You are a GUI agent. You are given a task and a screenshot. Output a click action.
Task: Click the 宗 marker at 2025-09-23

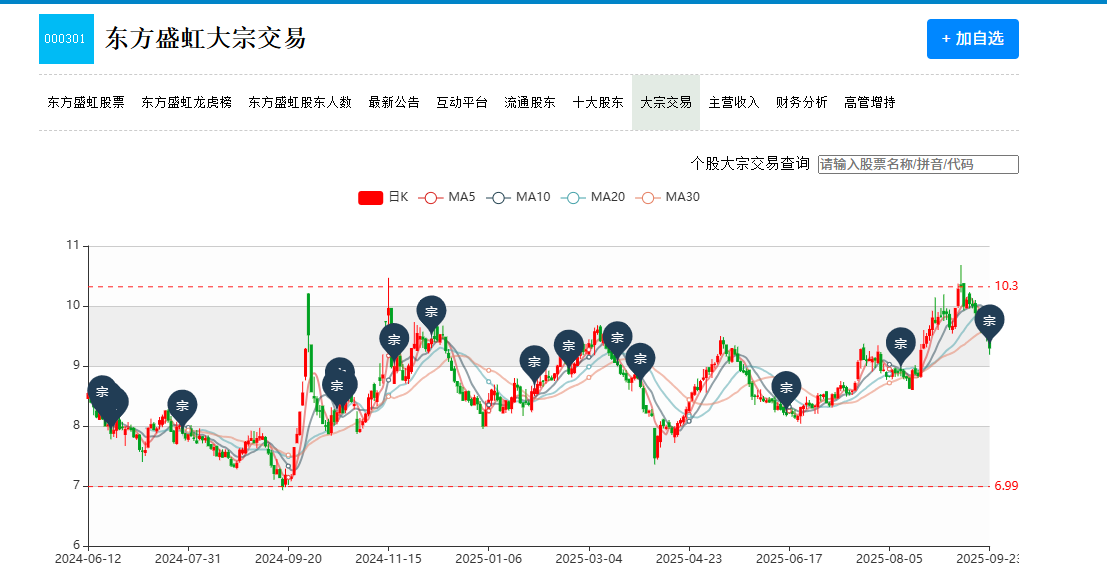tap(990, 320)
